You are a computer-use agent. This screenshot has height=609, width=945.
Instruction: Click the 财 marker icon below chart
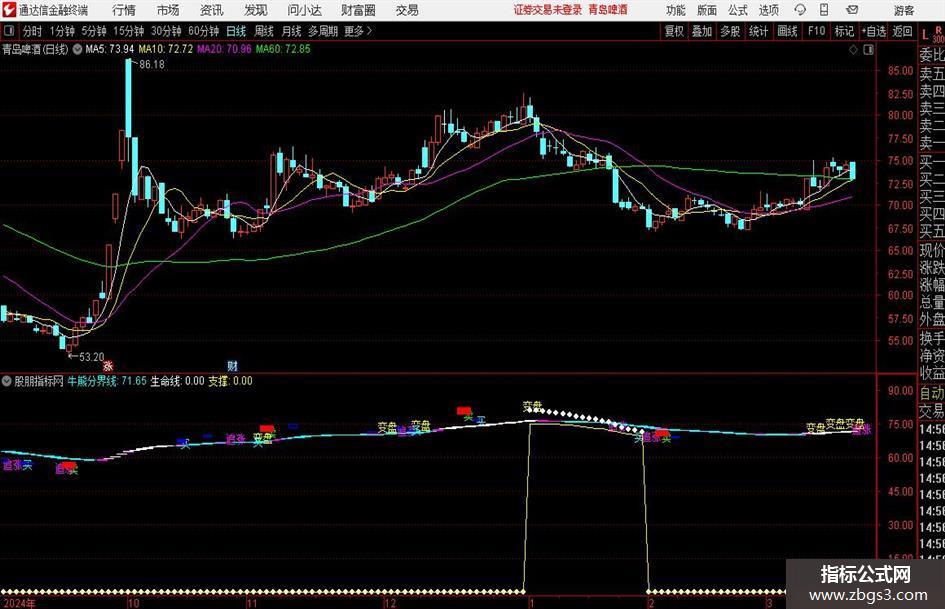pyautogui.click(x=233, y=365)
